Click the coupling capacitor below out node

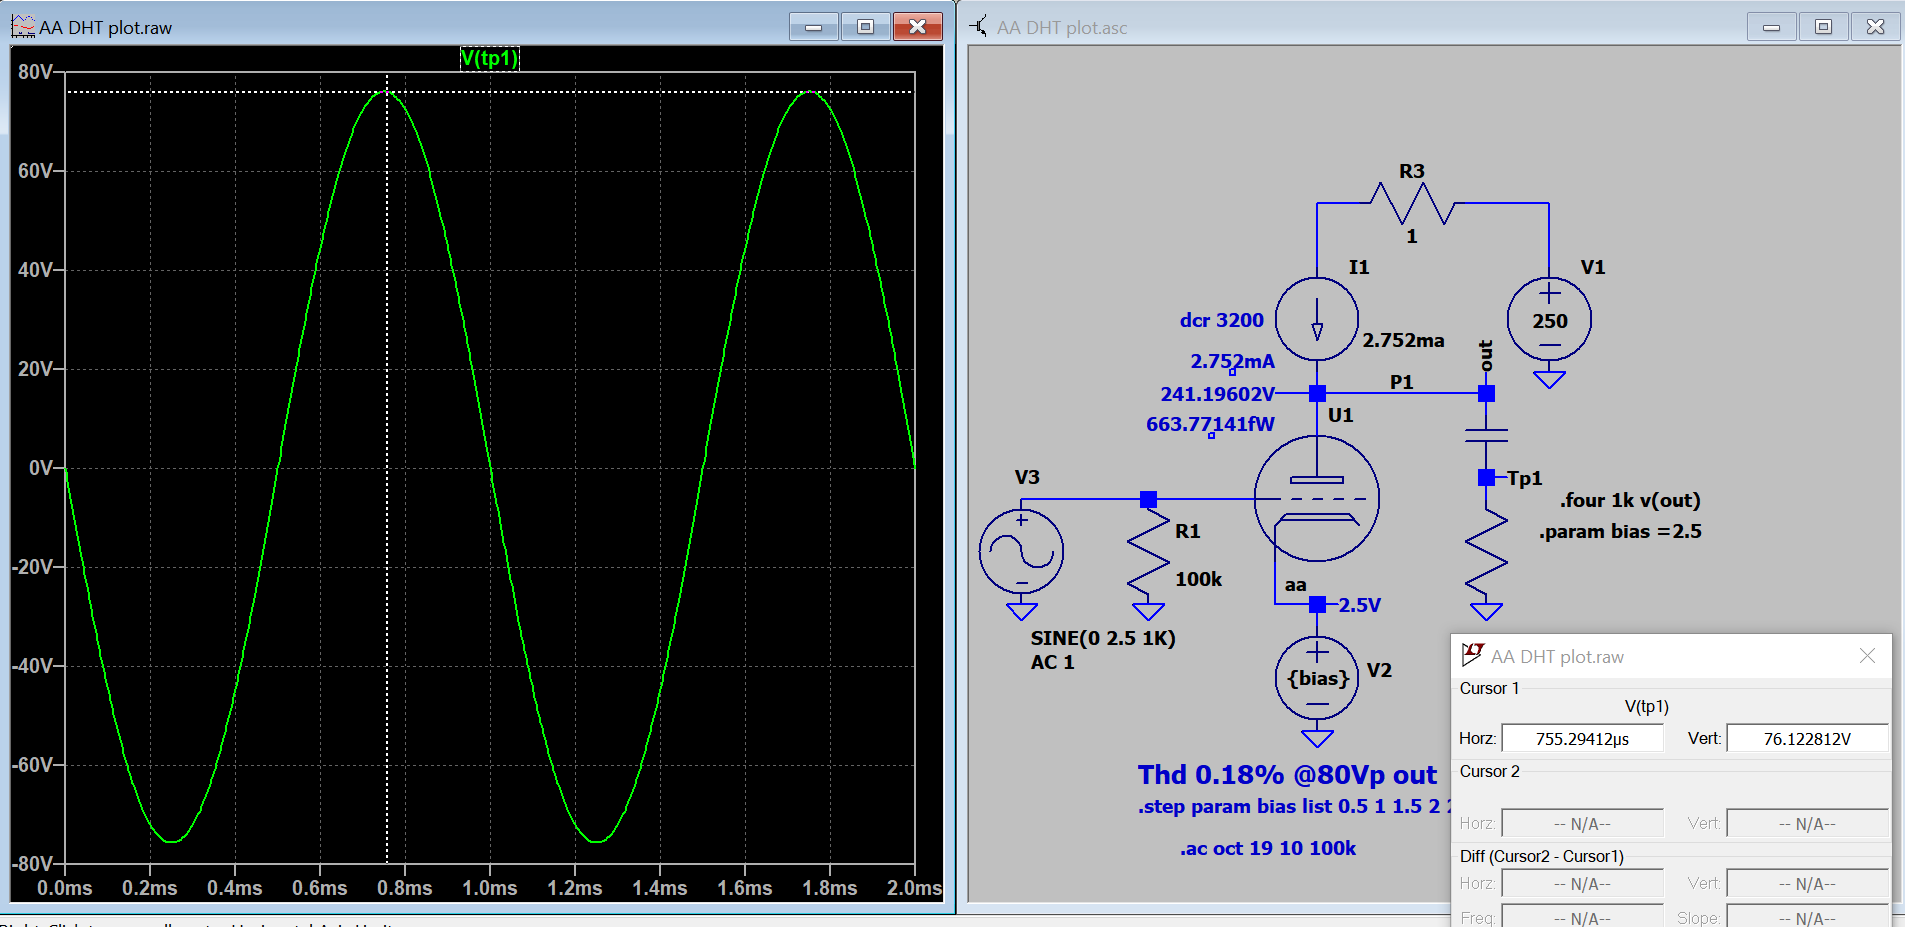[1486, 435]
